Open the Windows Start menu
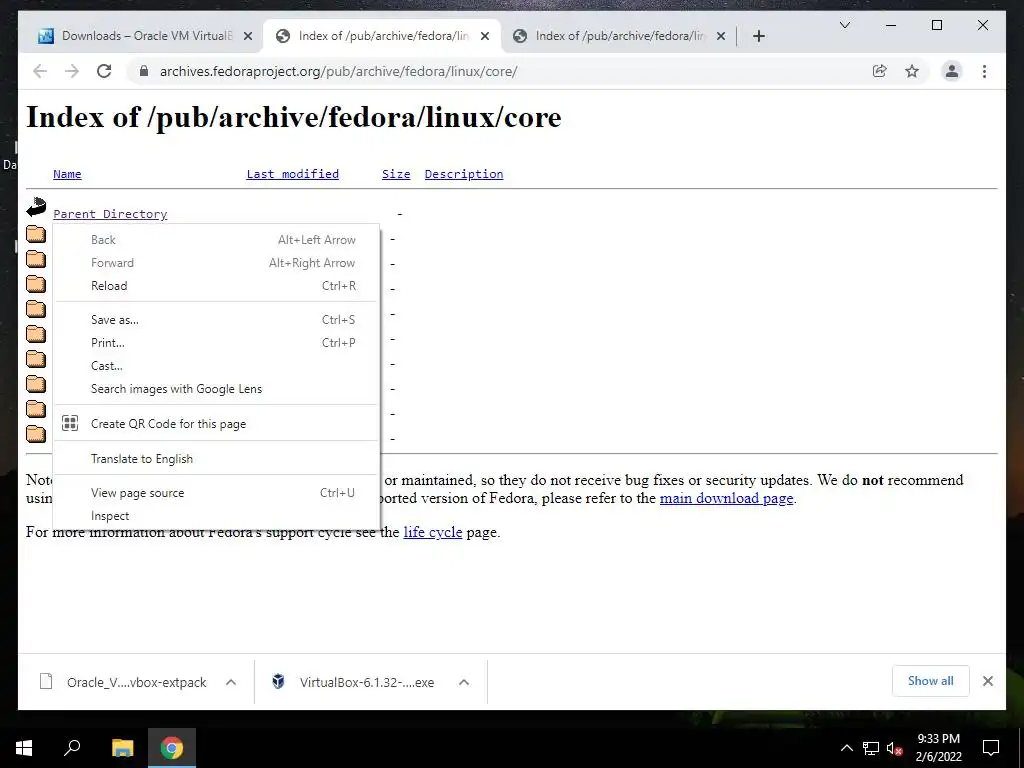This screenshot has width=1024, height=768. [x=24, y=748]
